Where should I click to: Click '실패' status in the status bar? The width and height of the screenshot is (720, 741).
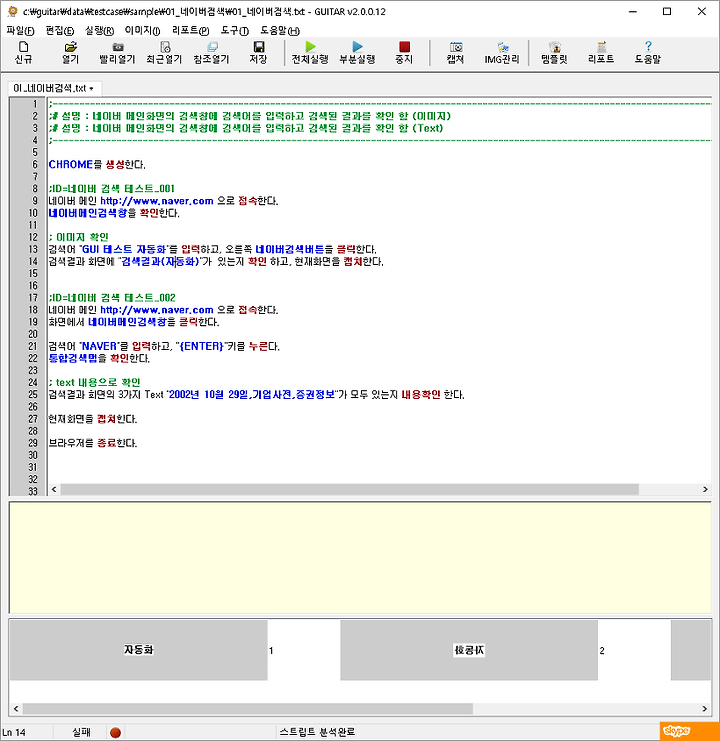(x=81, y=732)
